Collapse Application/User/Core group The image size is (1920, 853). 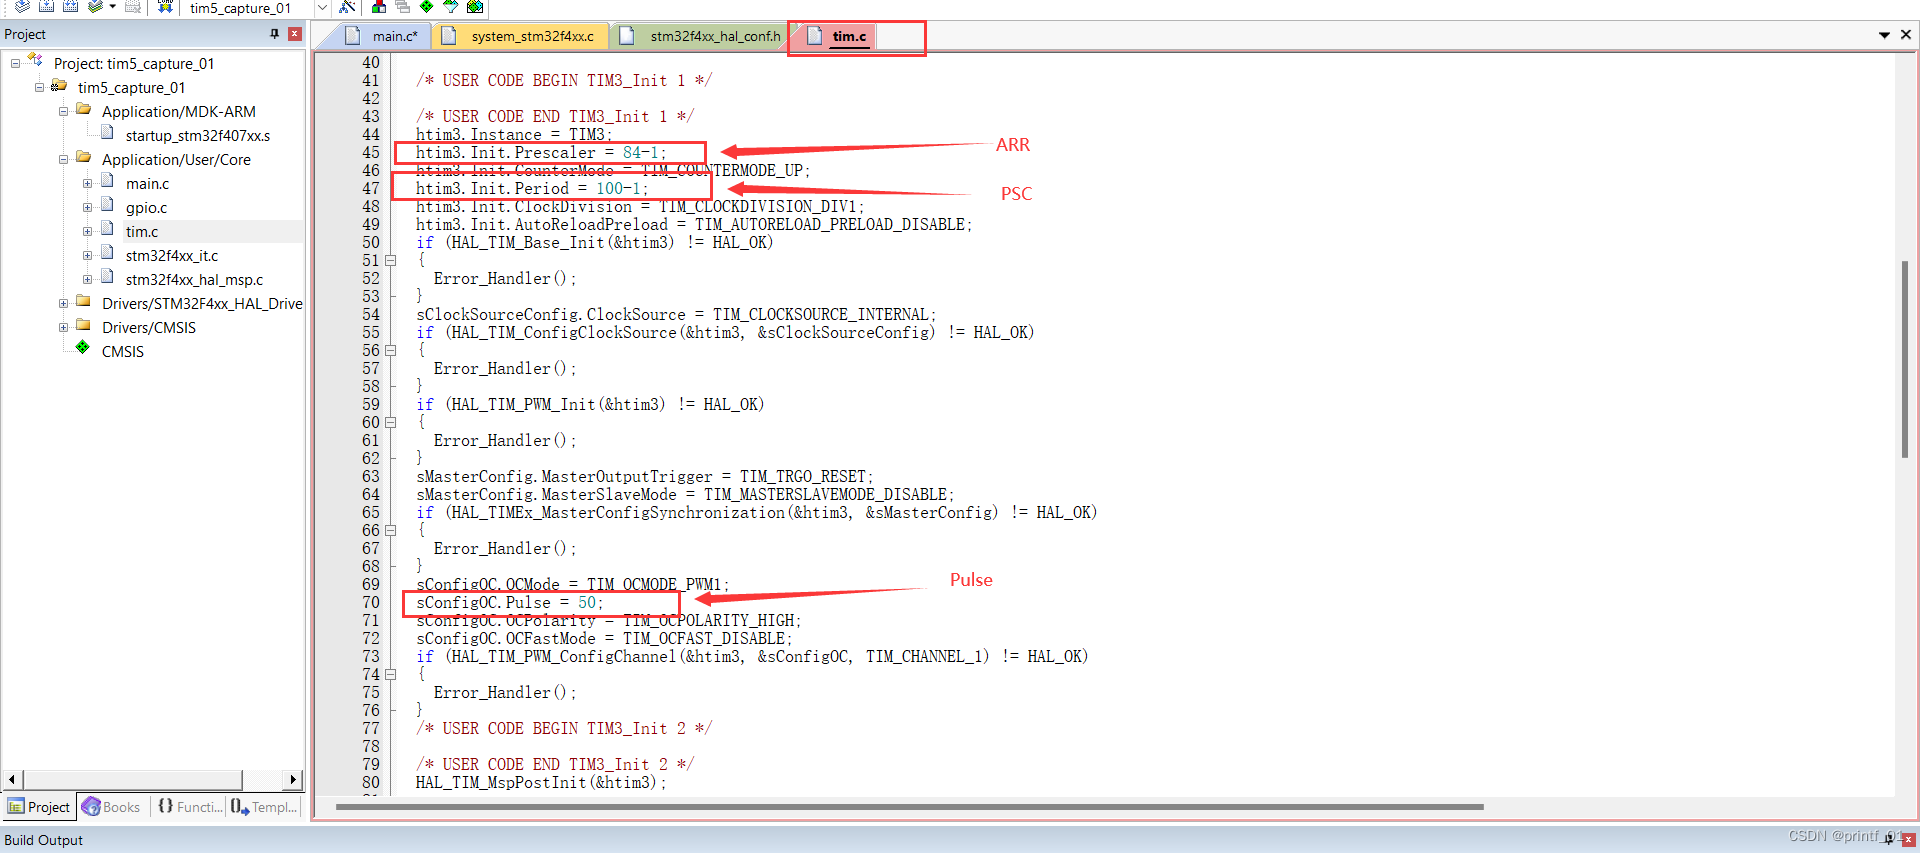(63, 159)
